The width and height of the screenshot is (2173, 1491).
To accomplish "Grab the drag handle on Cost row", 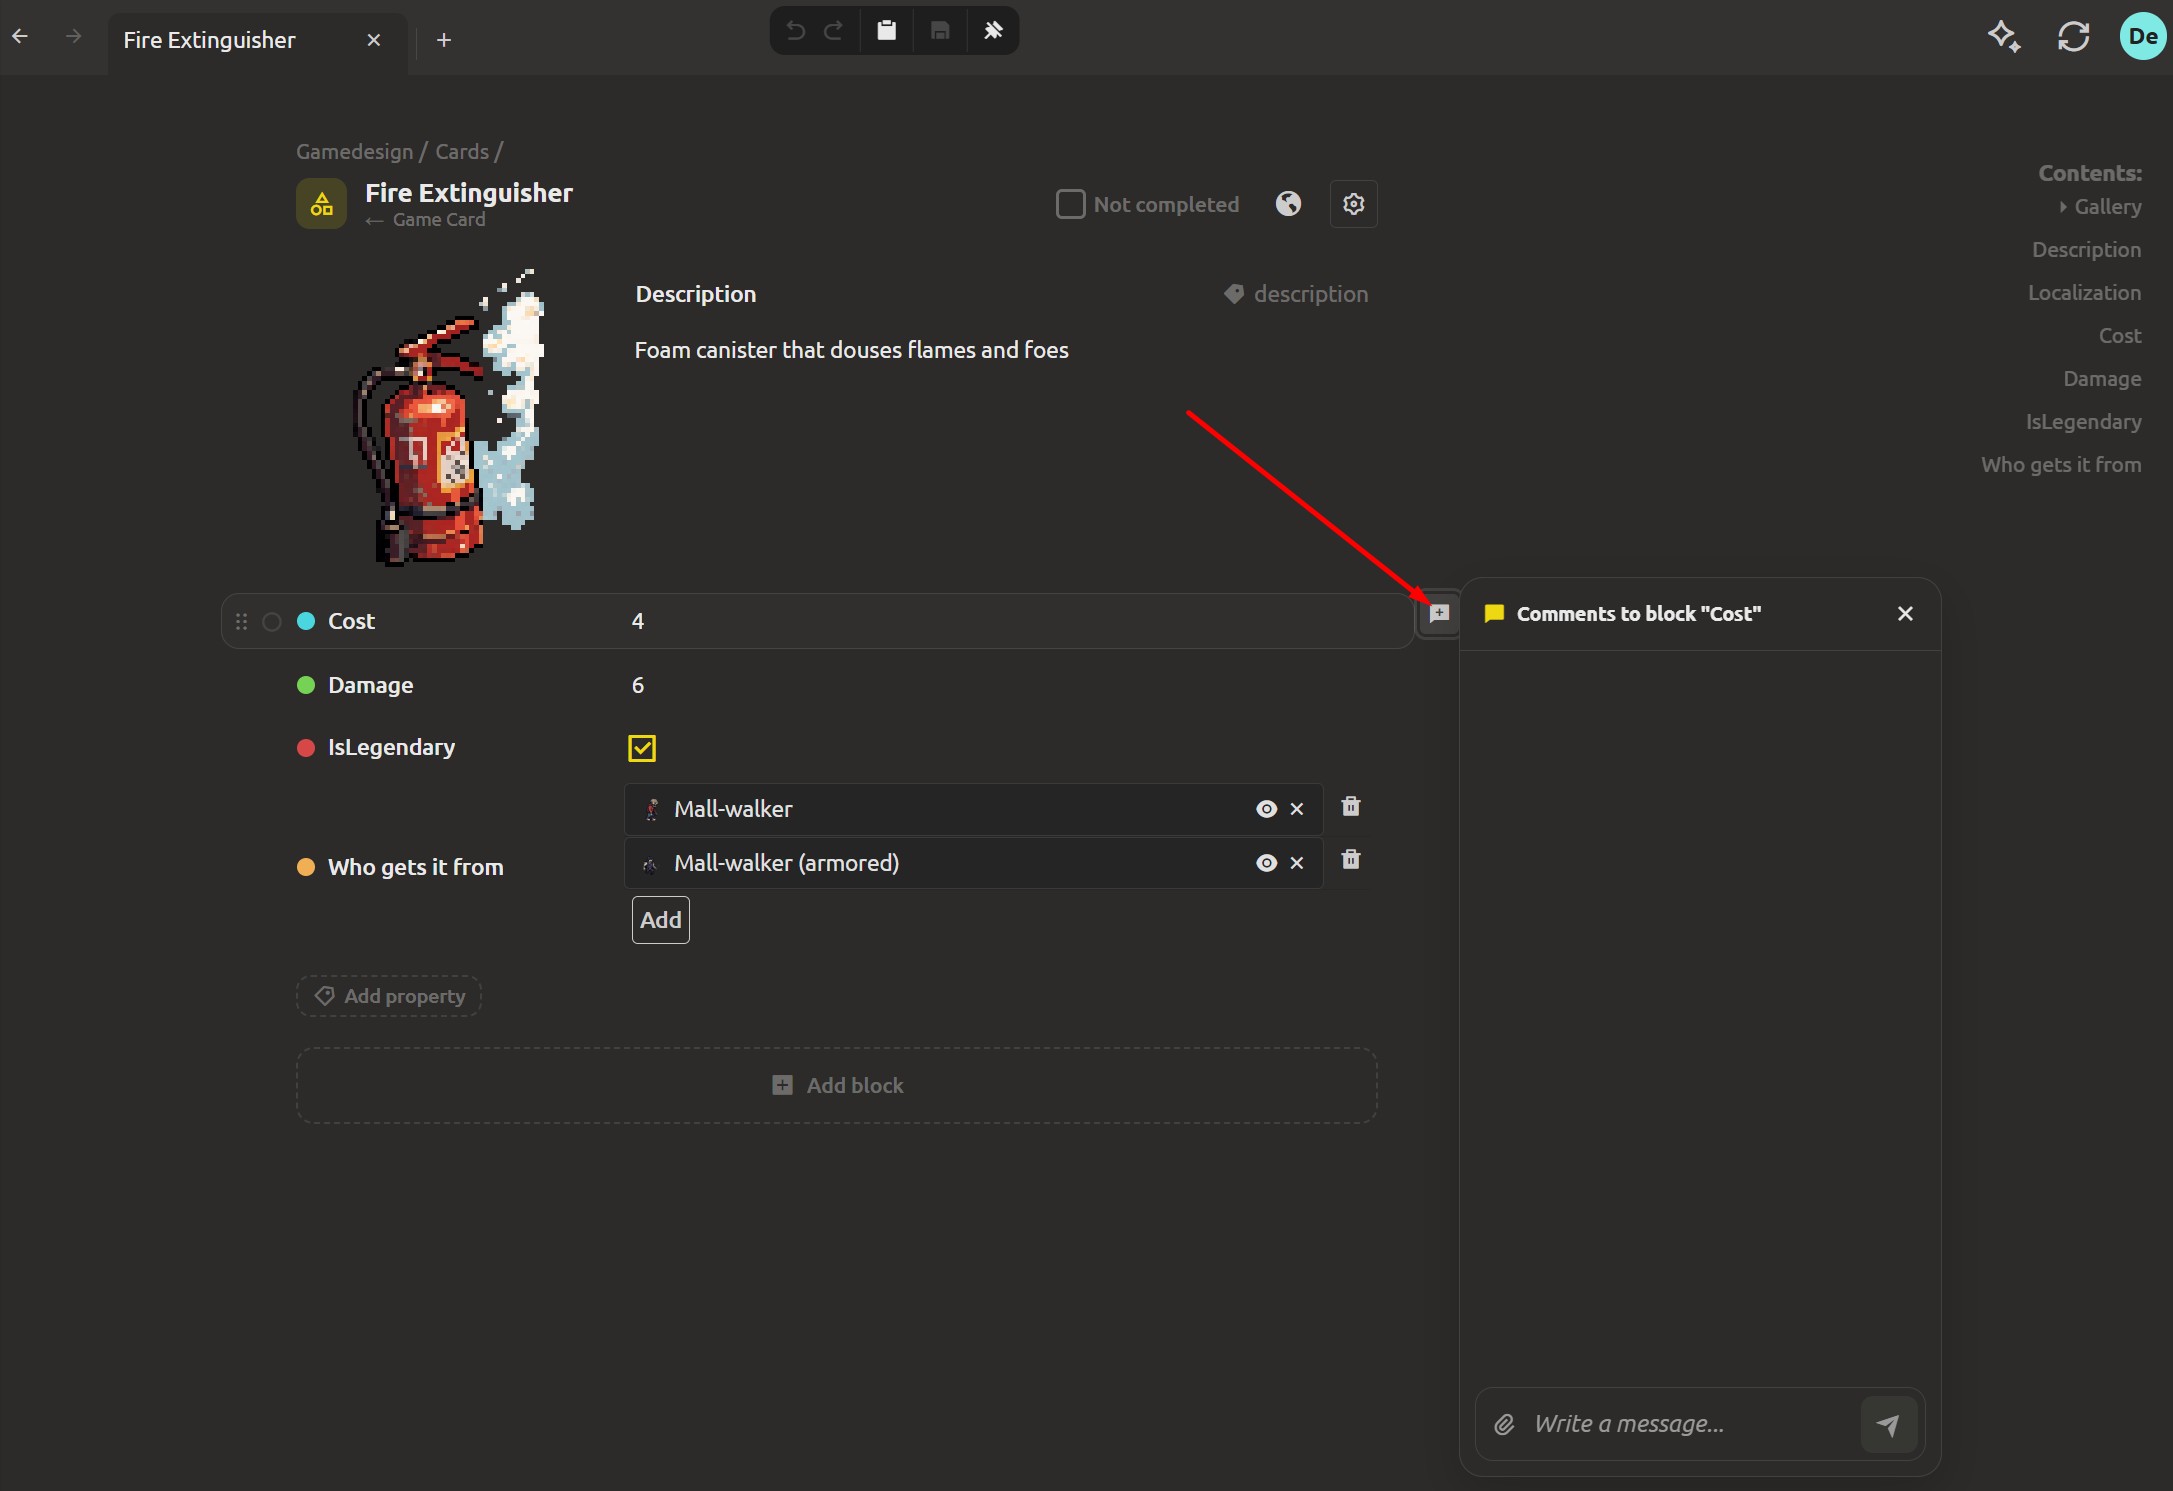I will click(241, 621).
